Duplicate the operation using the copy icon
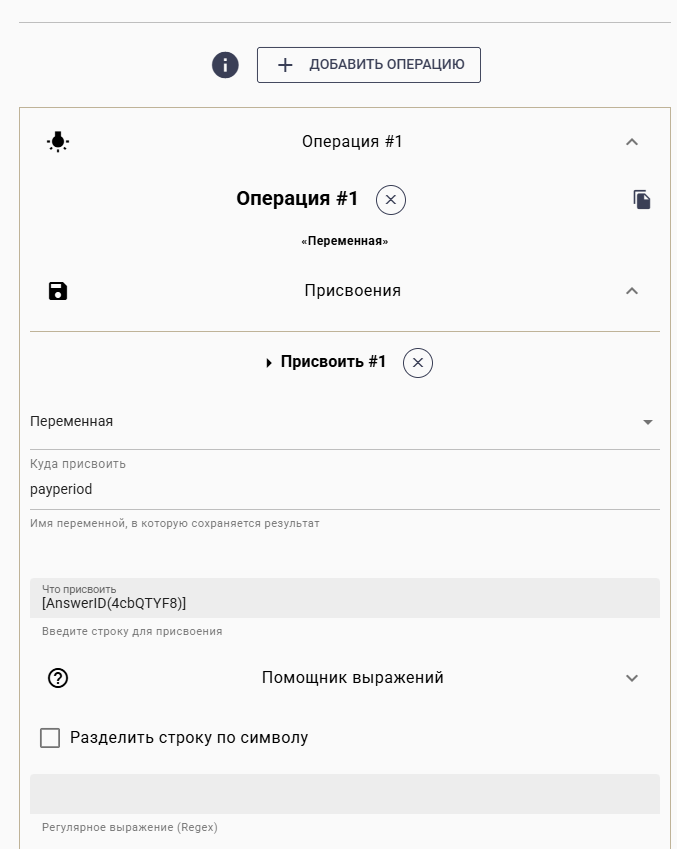Viewport: 677px width, 849px height. (641, 199)
